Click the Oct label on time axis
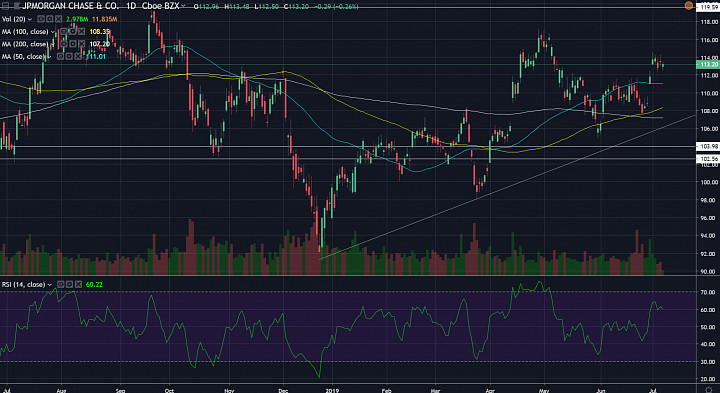 coord(169,390)
